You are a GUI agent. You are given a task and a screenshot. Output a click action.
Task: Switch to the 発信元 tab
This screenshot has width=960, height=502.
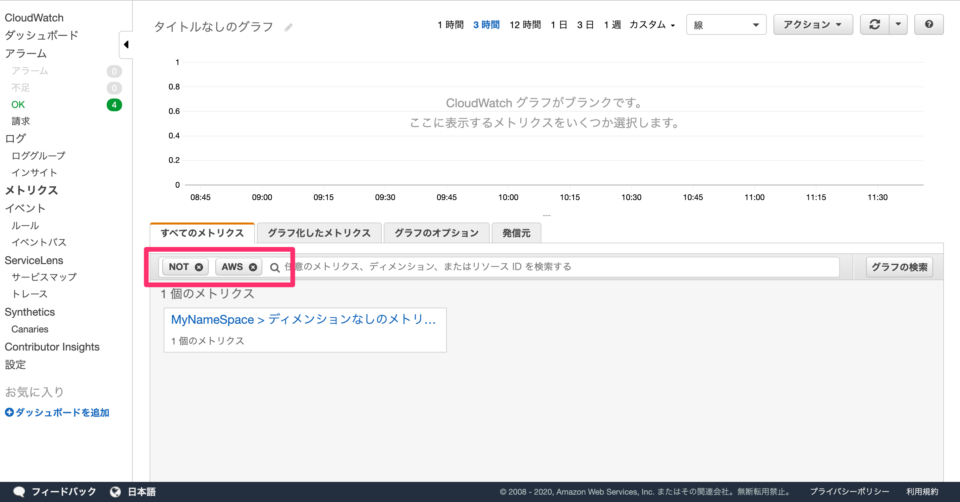tap(516, 233)
